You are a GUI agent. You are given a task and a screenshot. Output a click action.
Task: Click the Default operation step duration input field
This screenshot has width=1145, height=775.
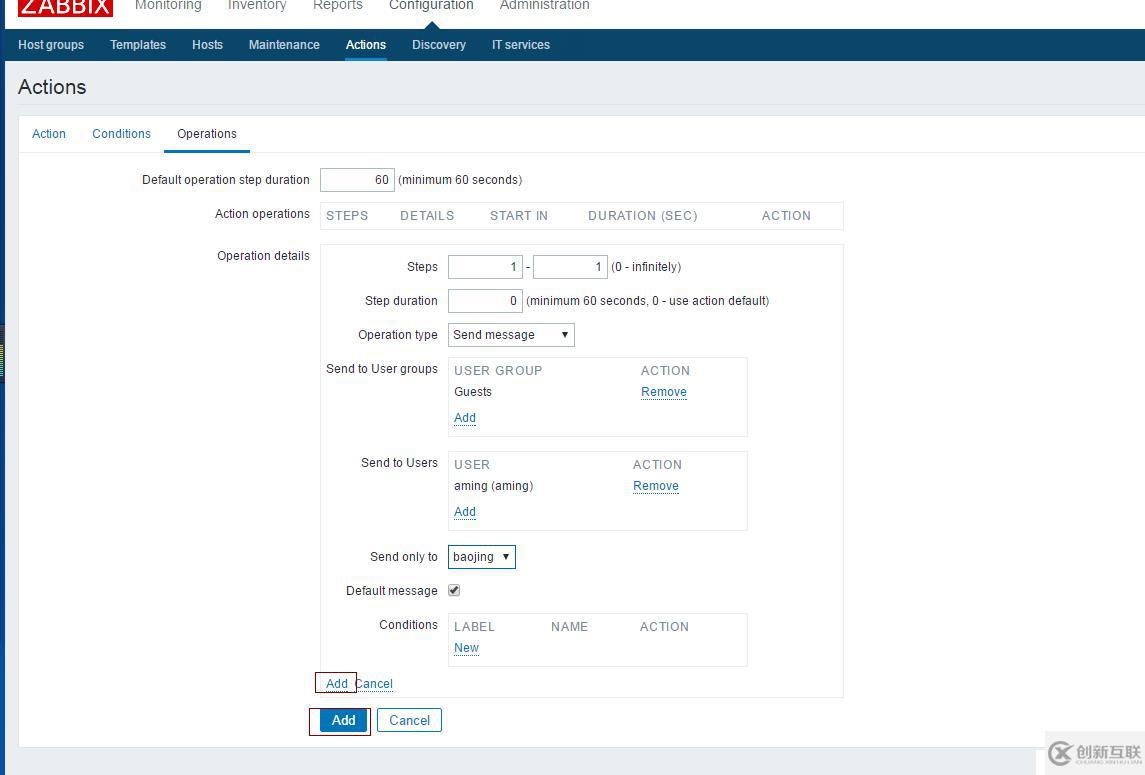[x=357, y=179]
